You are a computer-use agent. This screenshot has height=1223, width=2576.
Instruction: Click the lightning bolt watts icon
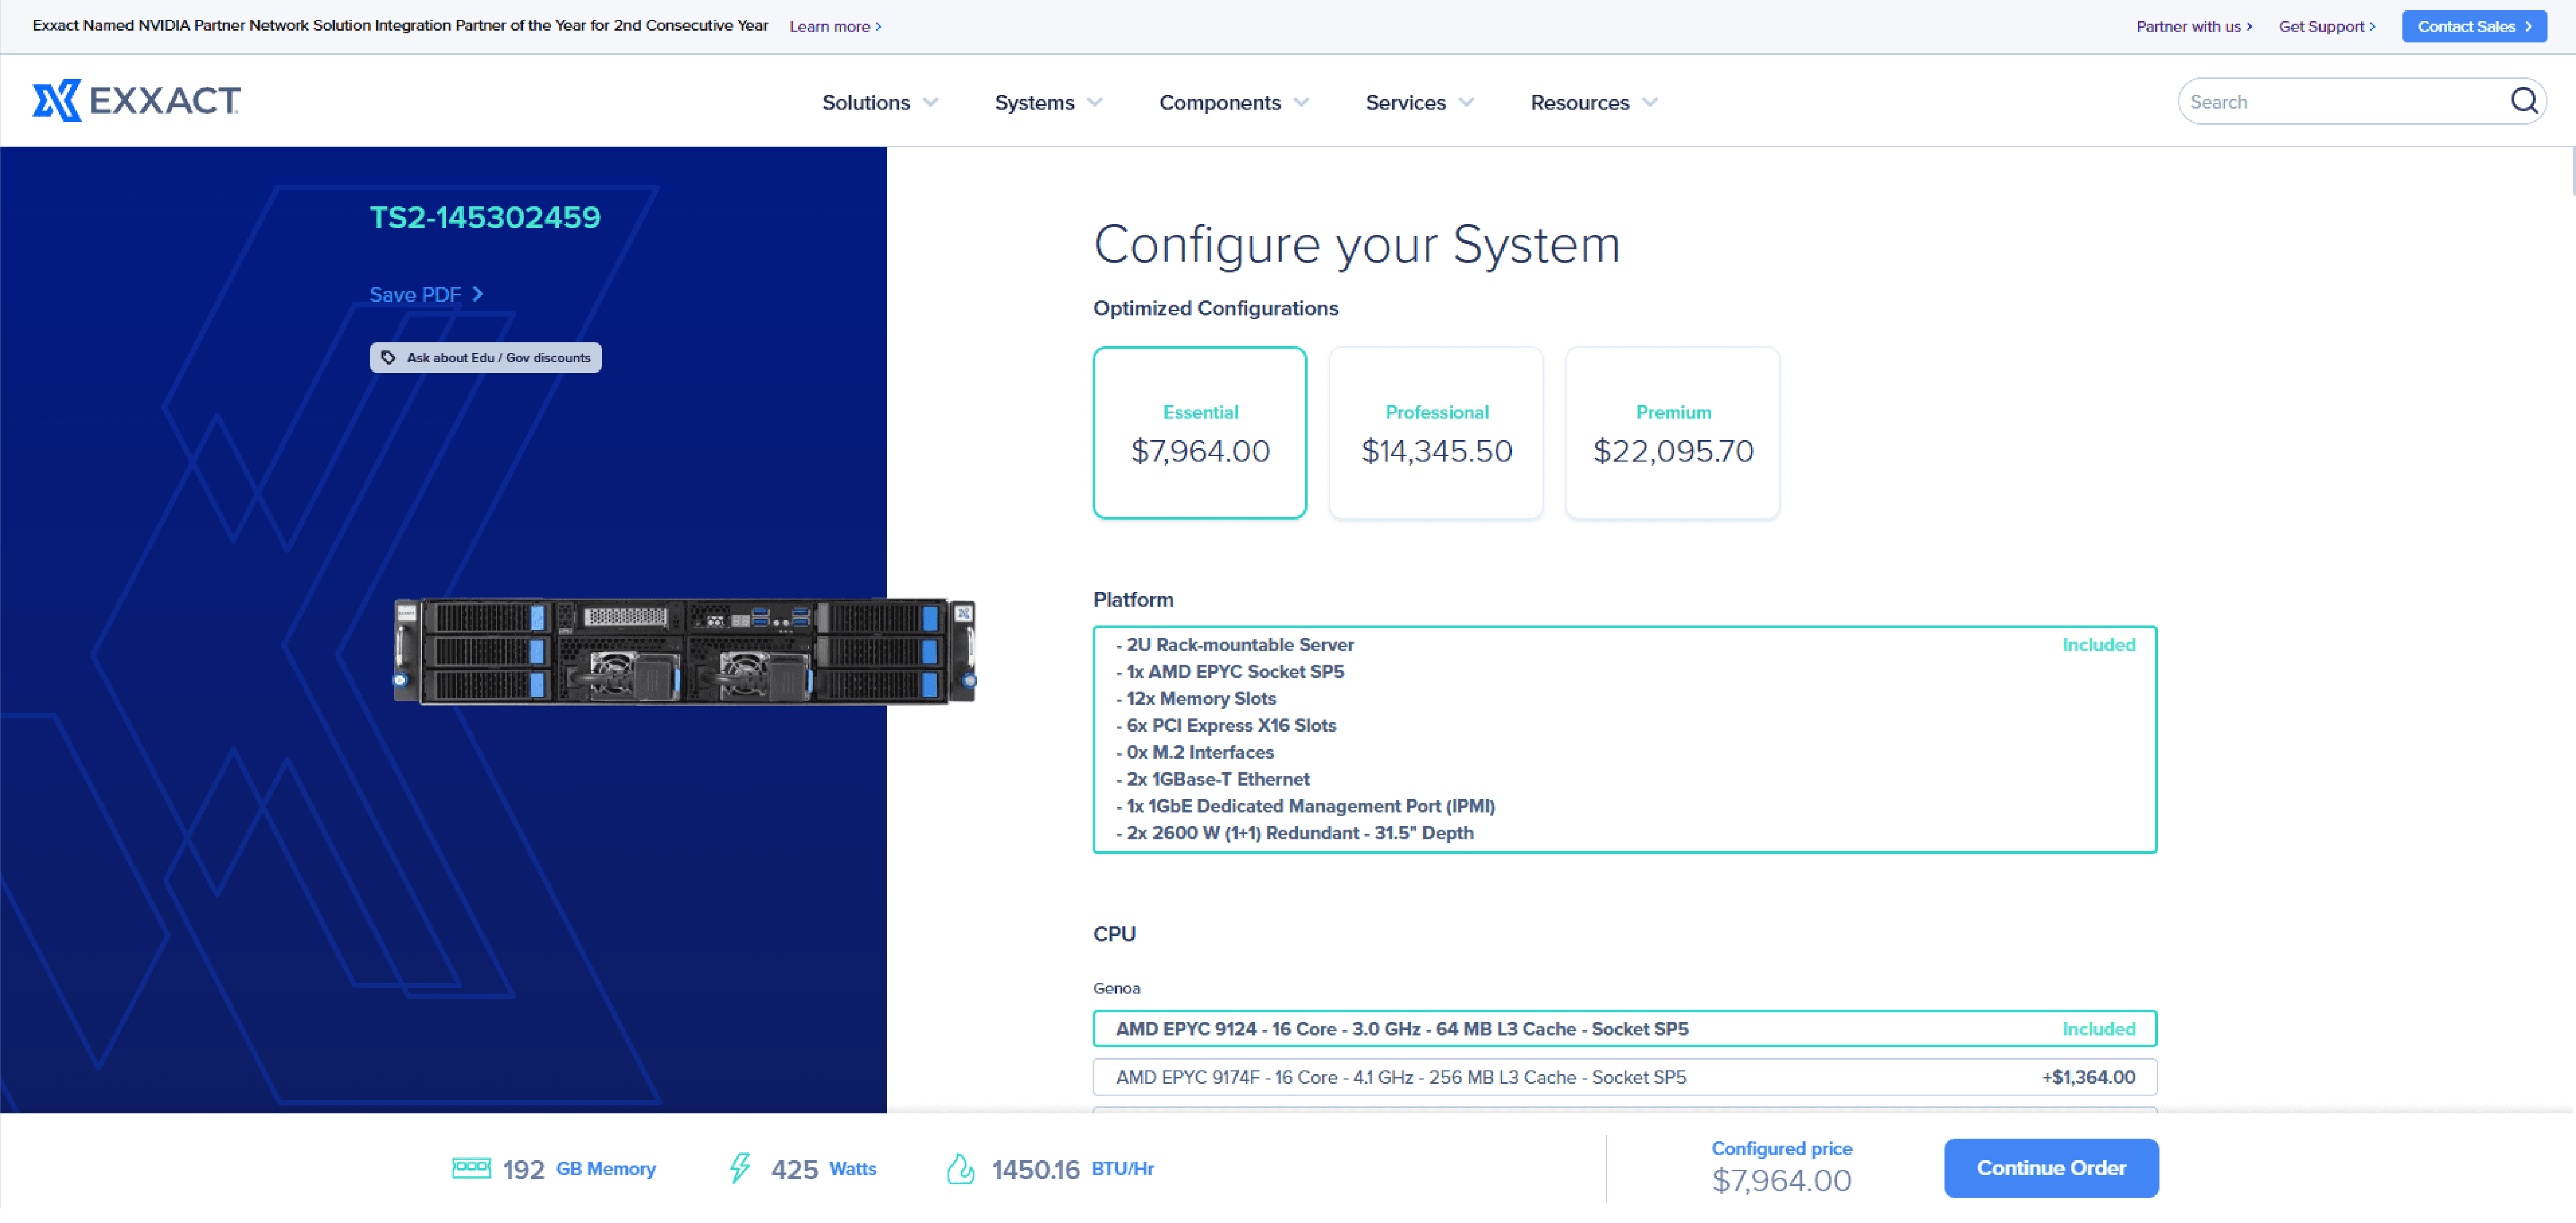click(x=740, y=1168)
